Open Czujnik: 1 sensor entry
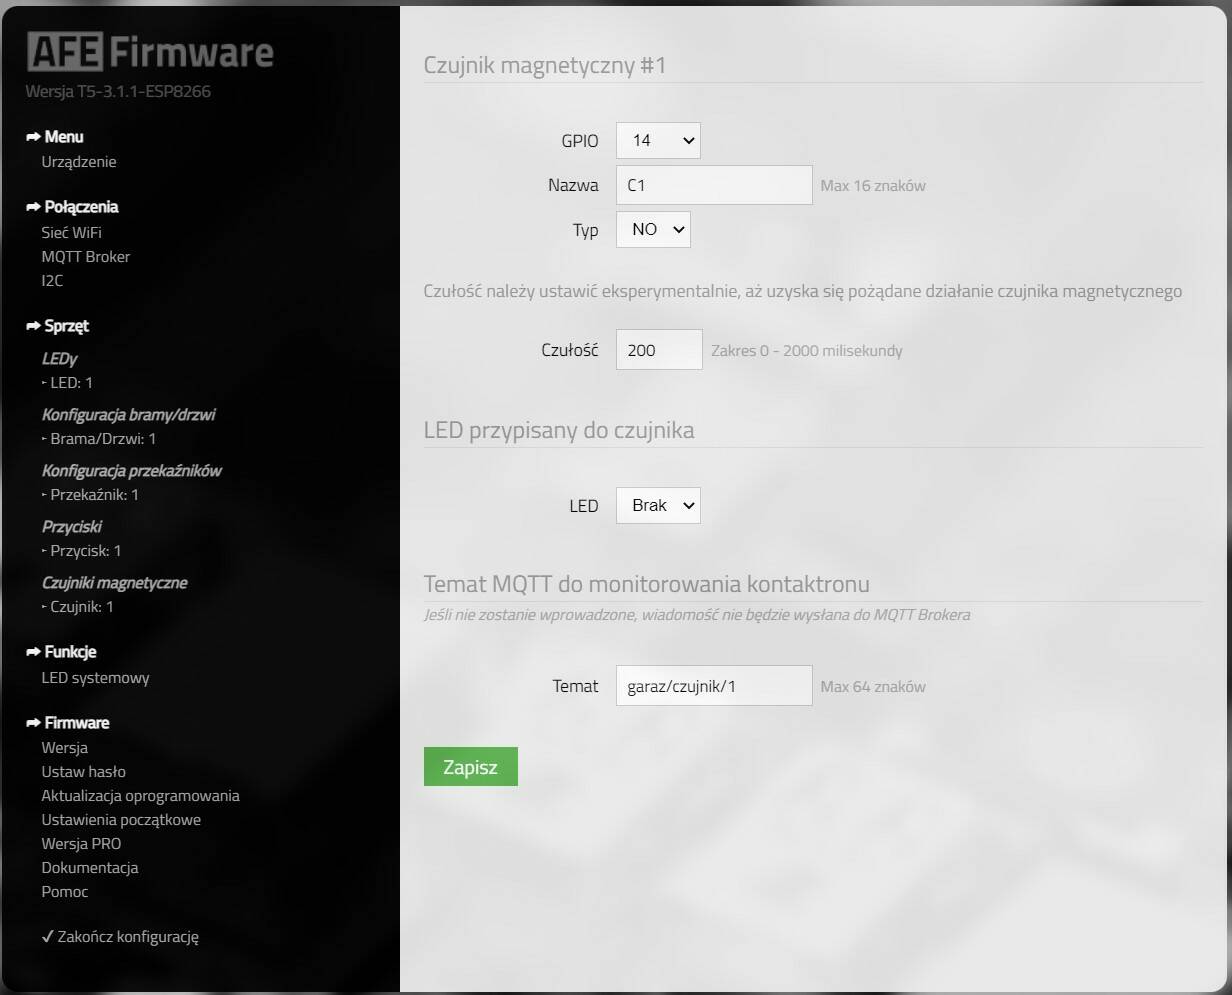Image resolution: width=1232 pixels, height=995 pixels. [x=81, y=607]
